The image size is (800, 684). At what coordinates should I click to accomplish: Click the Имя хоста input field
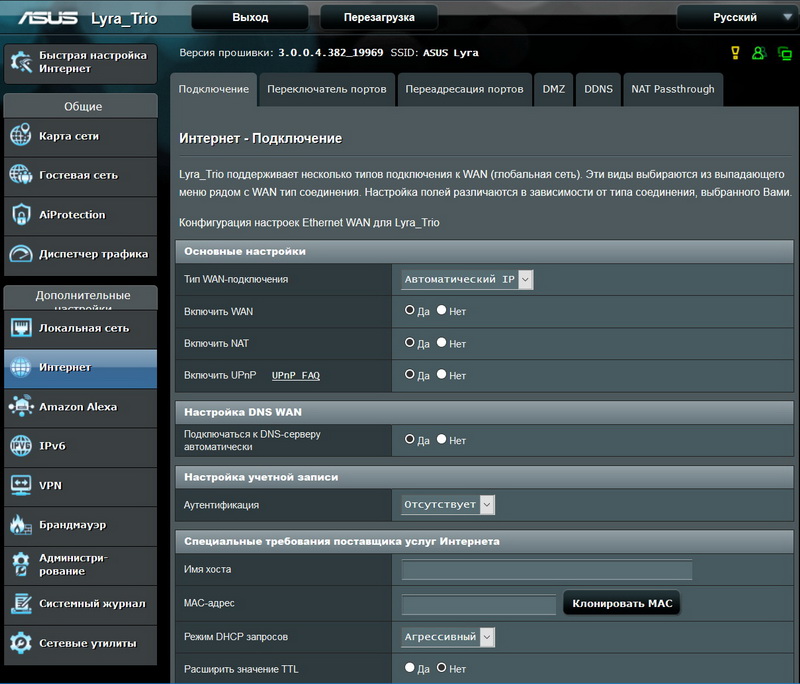click(546, 570)
